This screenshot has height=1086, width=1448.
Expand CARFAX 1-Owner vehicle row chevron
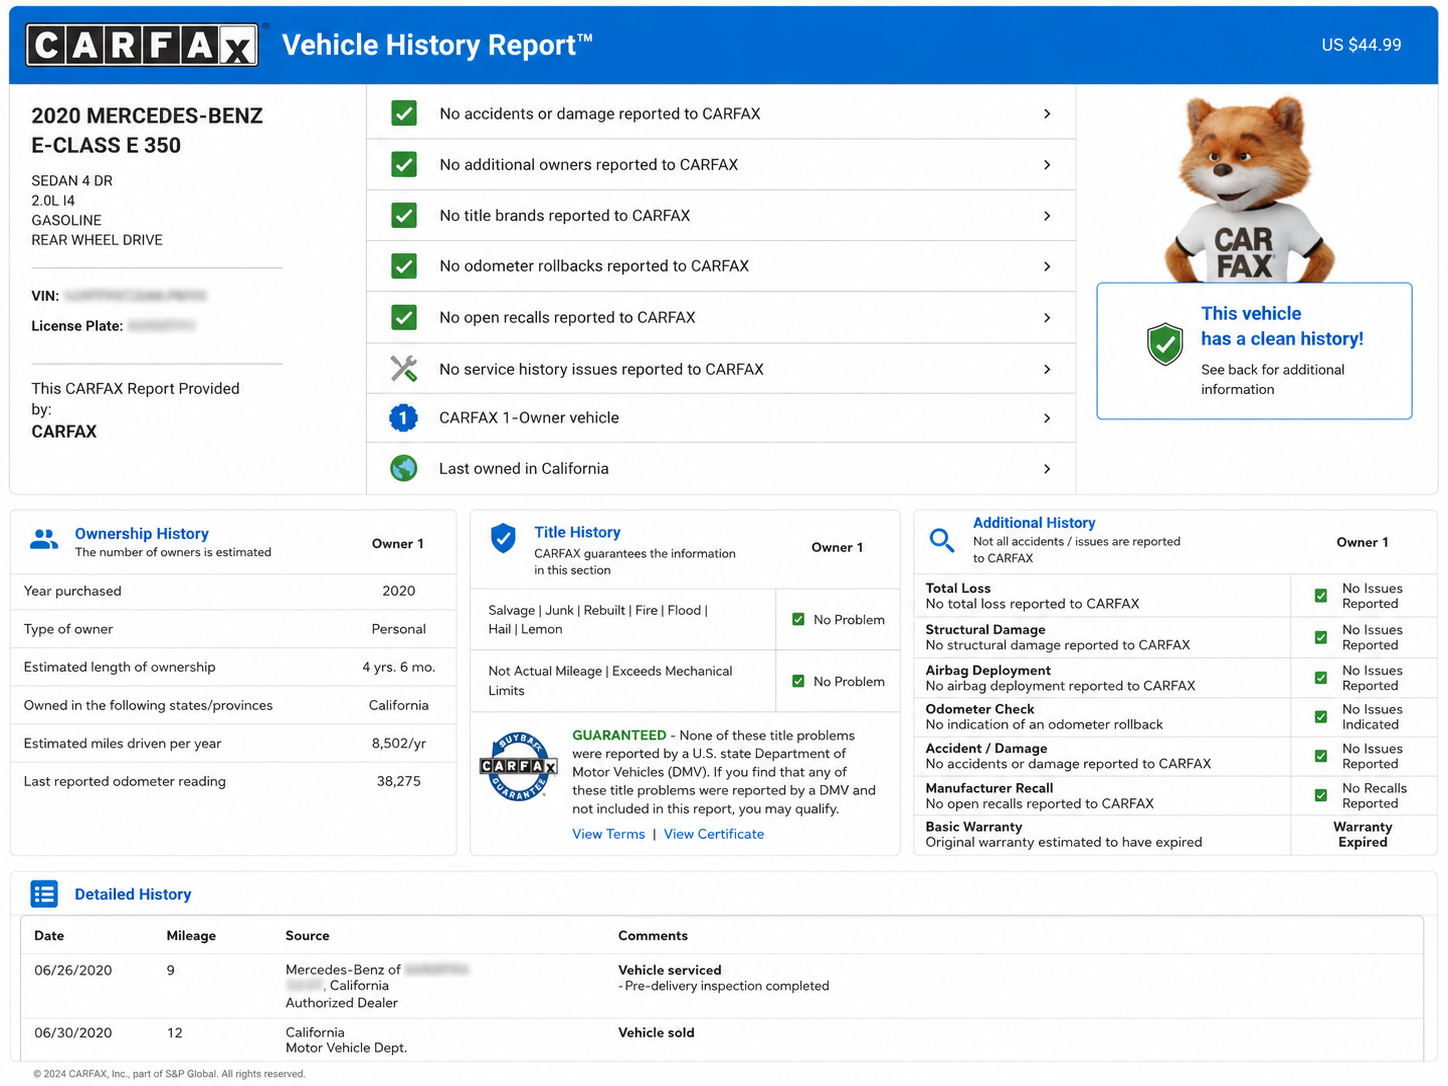[1047, 418]
